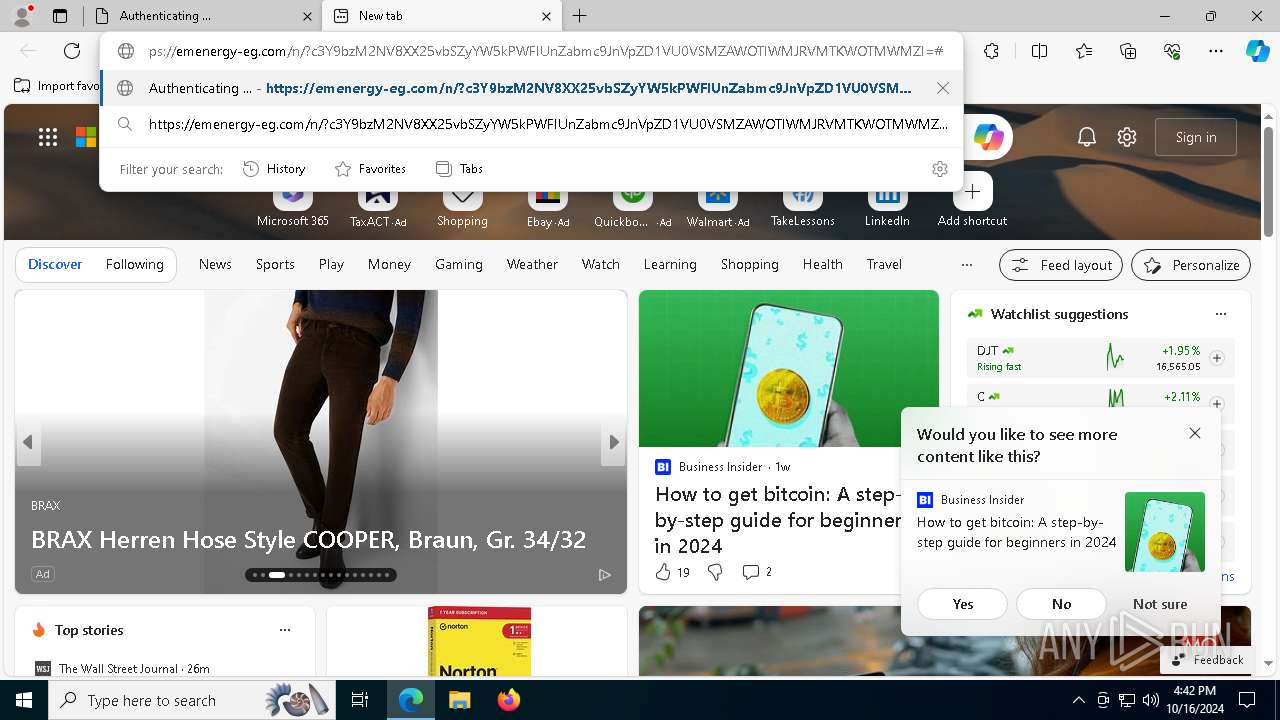The height and width of the screenshot is (720, 1280).
Task: Filter search by Tabs
Action: (x=460, y=169)
